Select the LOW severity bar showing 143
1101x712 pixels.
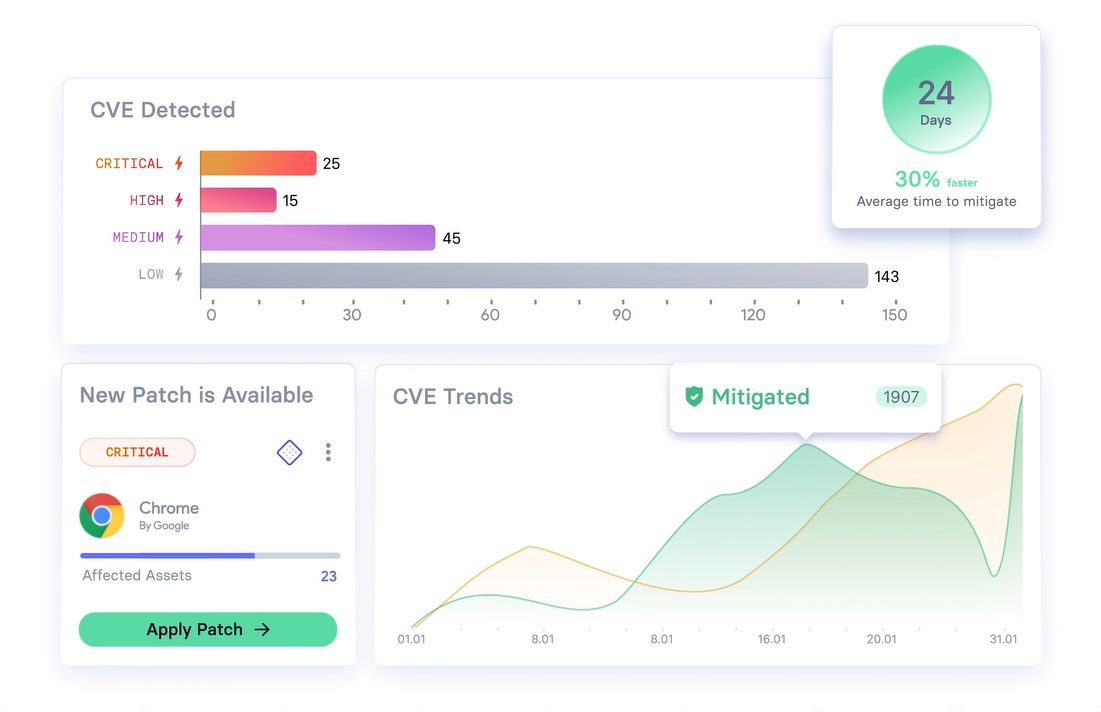(x=534, y=275)
